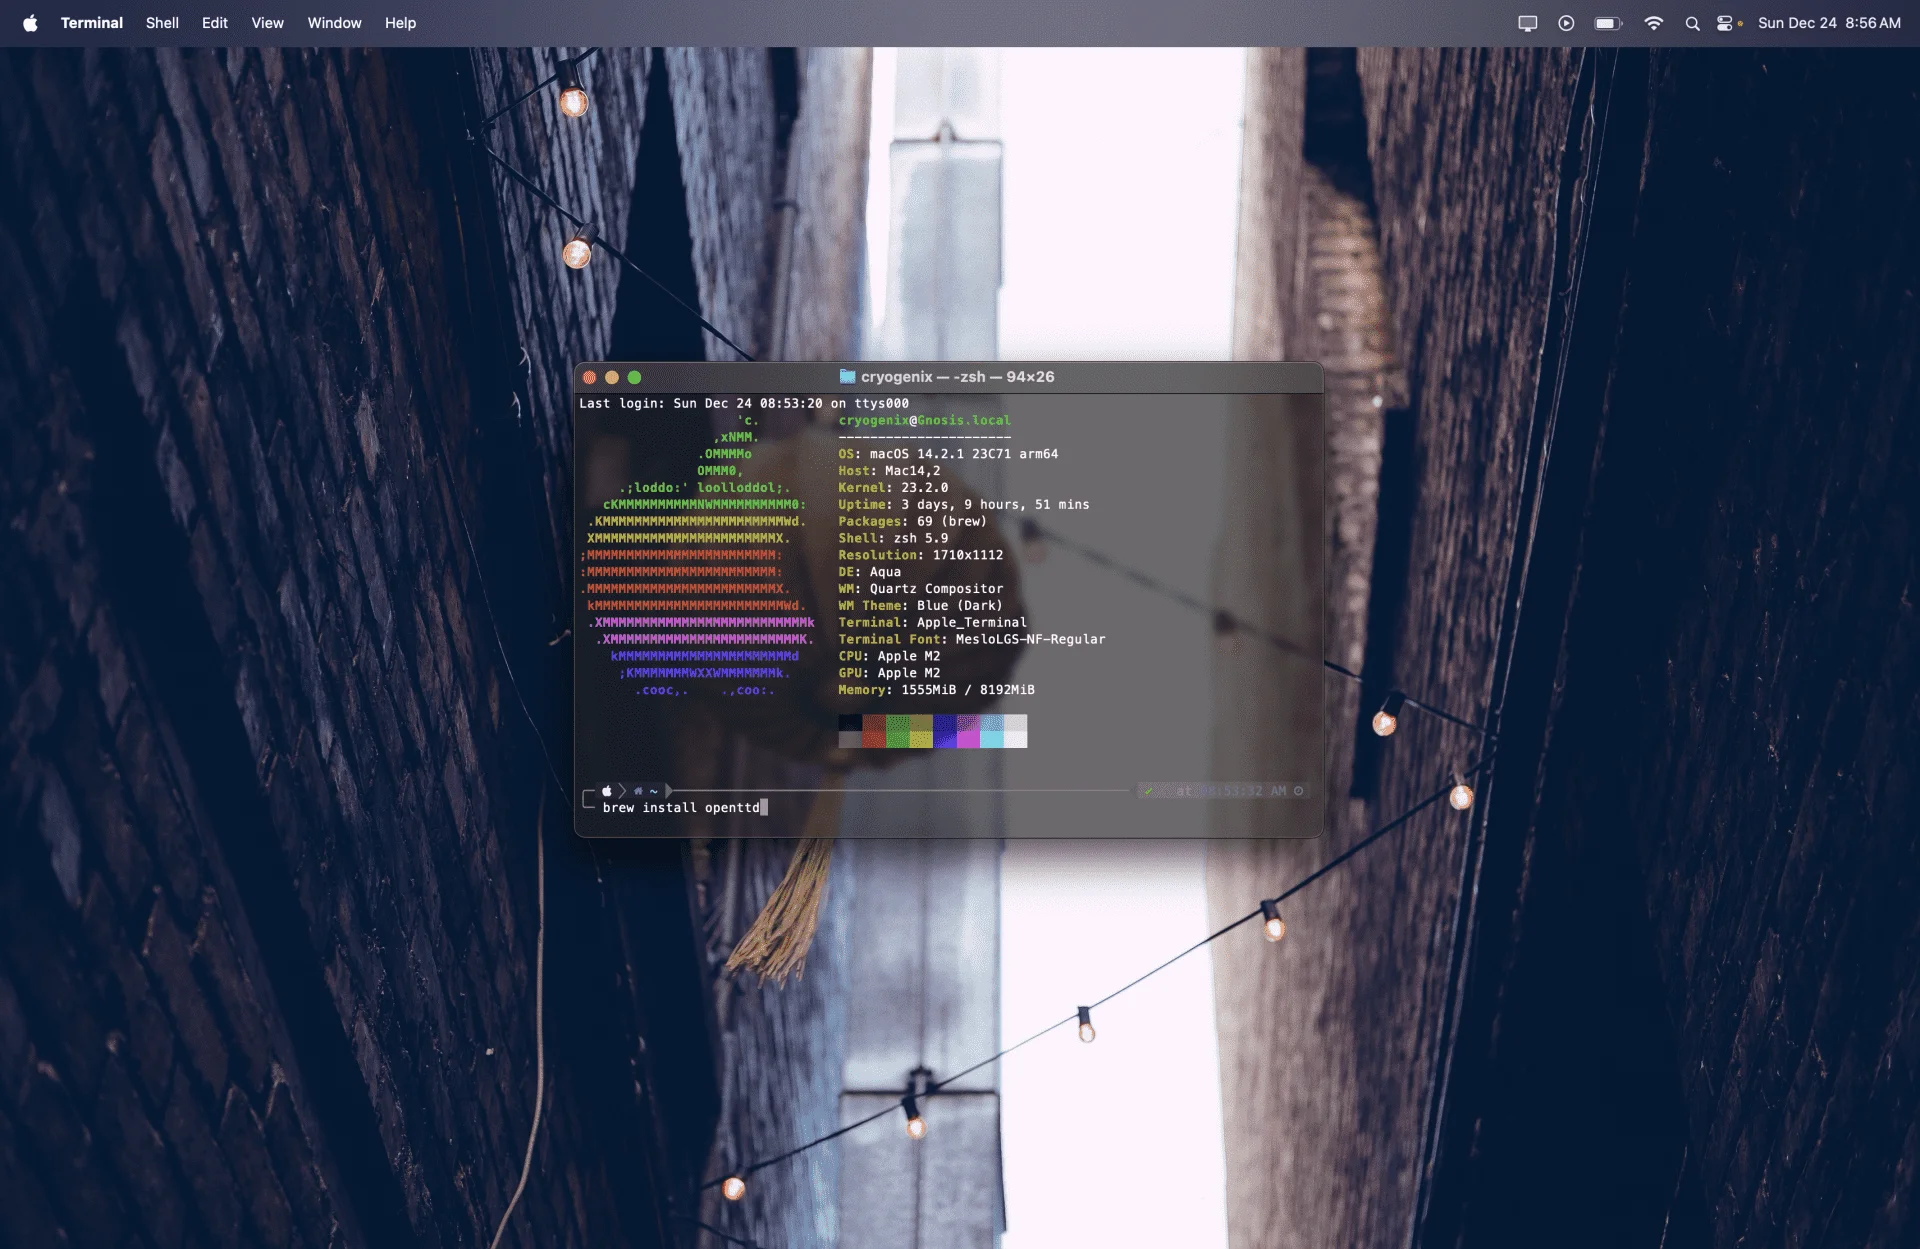
Task: Click the Packages: 69 (brew) line
Action: point(912,522)
